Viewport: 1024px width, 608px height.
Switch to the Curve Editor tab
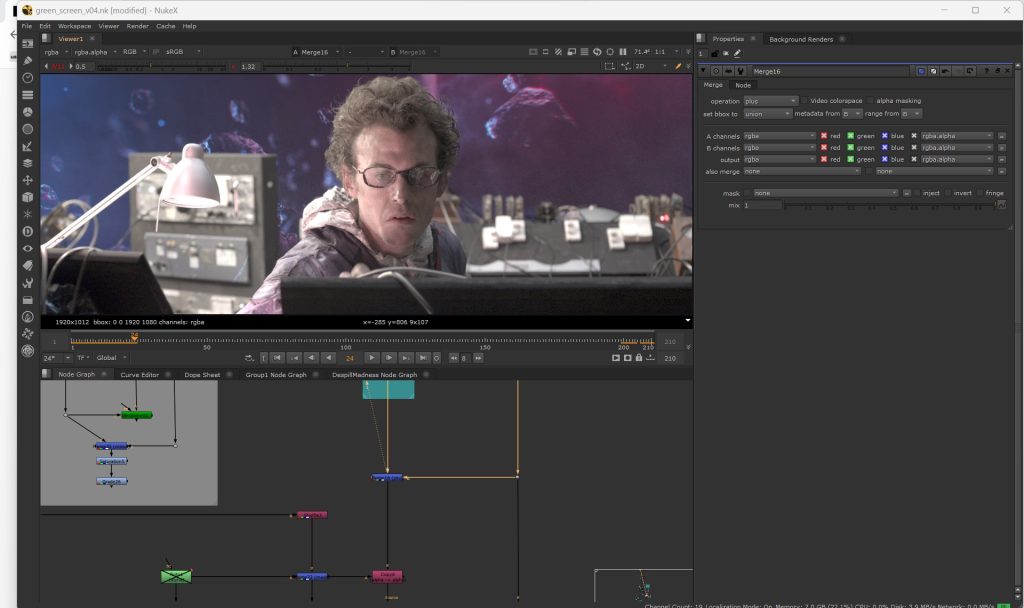pyautogui.click(x=140, y=375)
